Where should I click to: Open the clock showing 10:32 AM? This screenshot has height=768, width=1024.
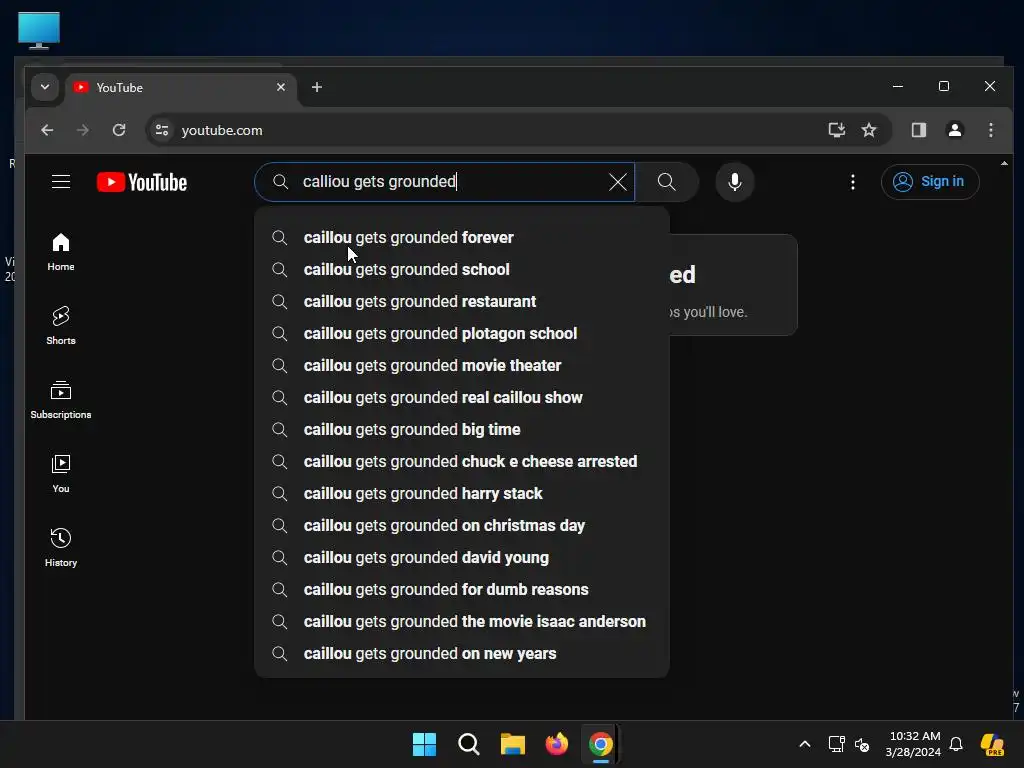point(914,744)
